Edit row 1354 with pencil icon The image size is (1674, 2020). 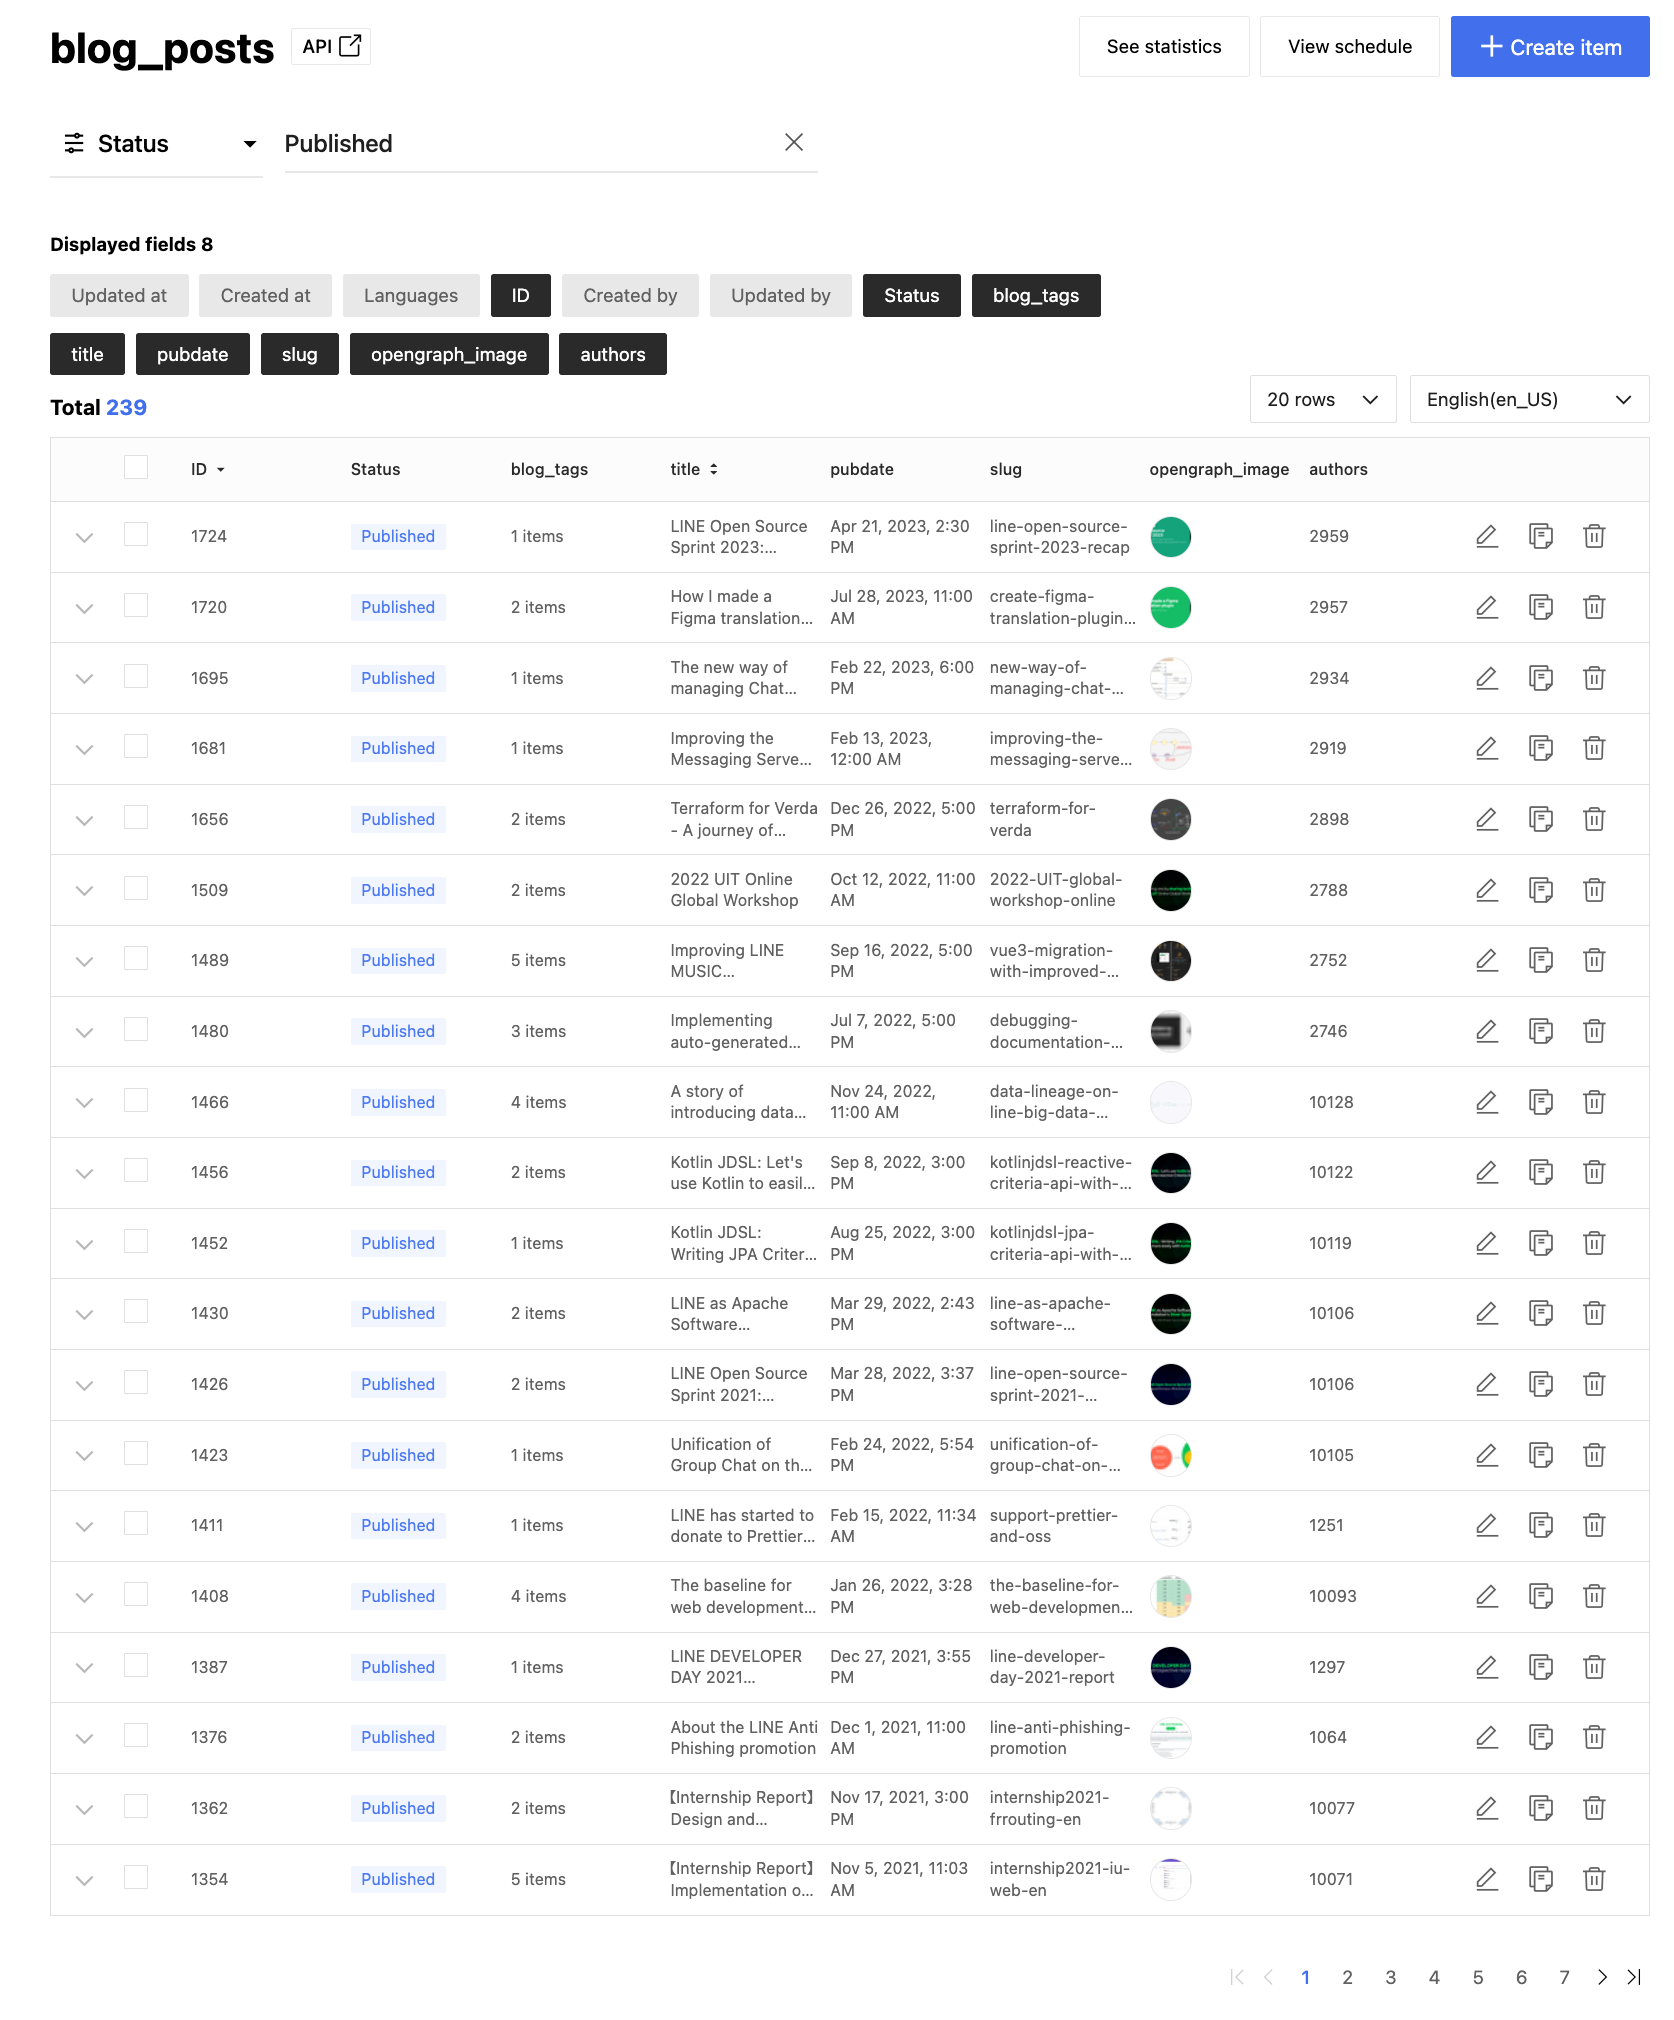(1487, 1879)
